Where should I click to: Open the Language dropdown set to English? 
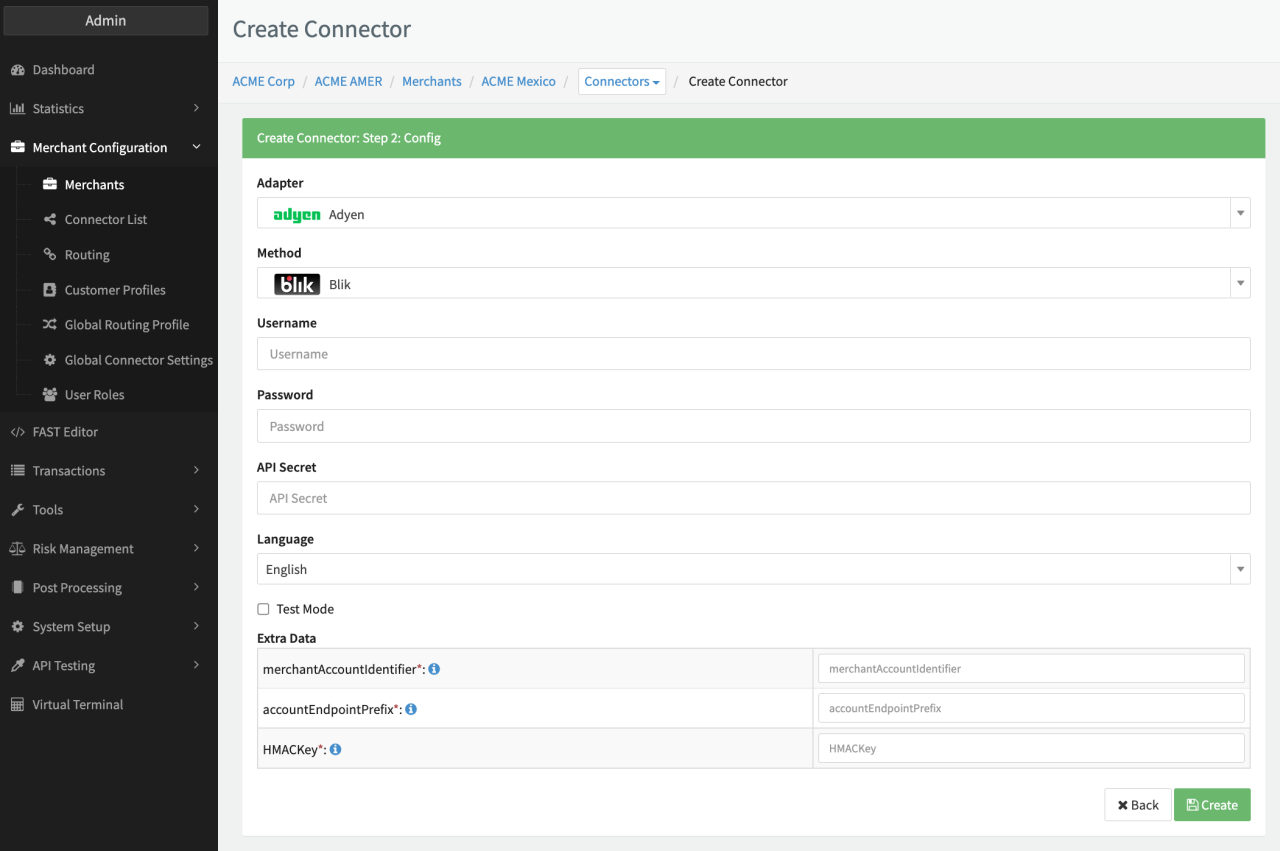click(x=753, y=569)
